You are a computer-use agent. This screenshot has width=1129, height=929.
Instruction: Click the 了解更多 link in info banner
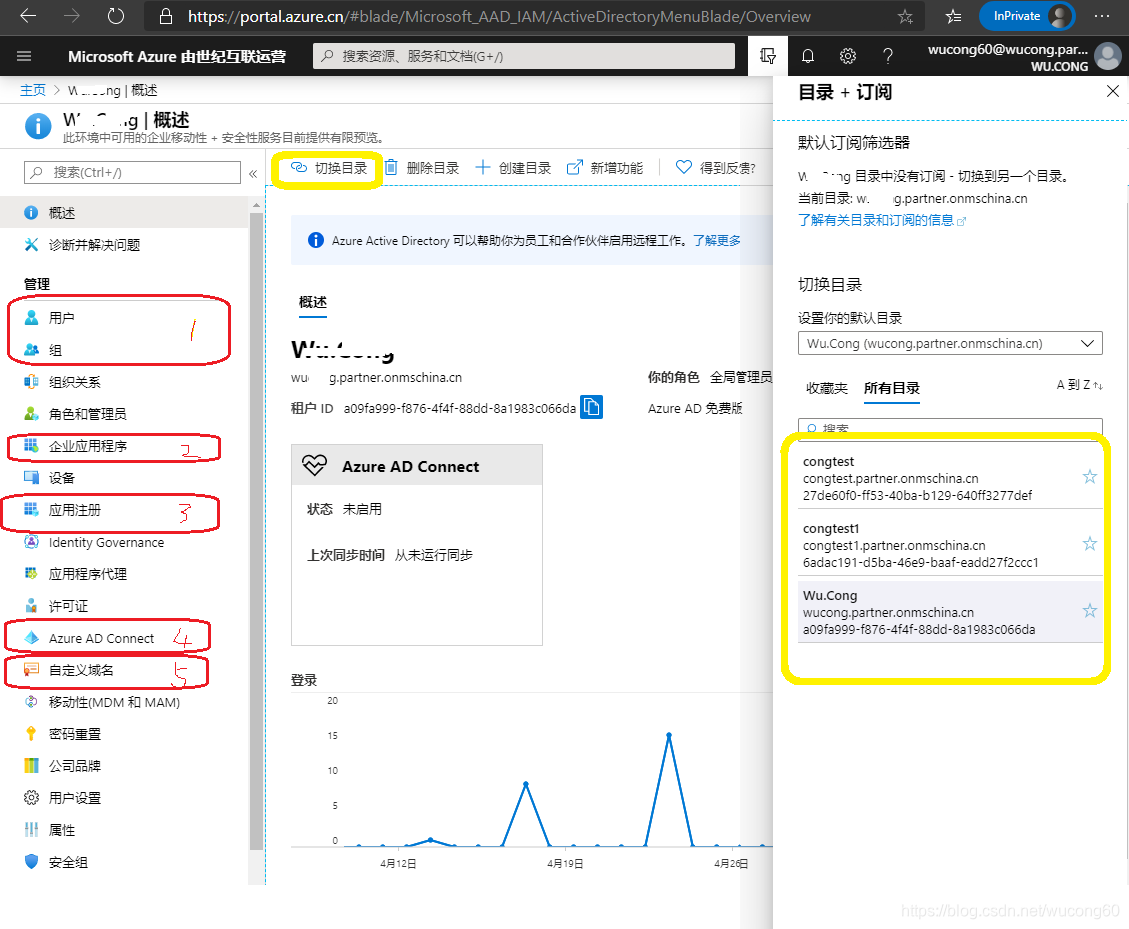(x=716, y=241)
